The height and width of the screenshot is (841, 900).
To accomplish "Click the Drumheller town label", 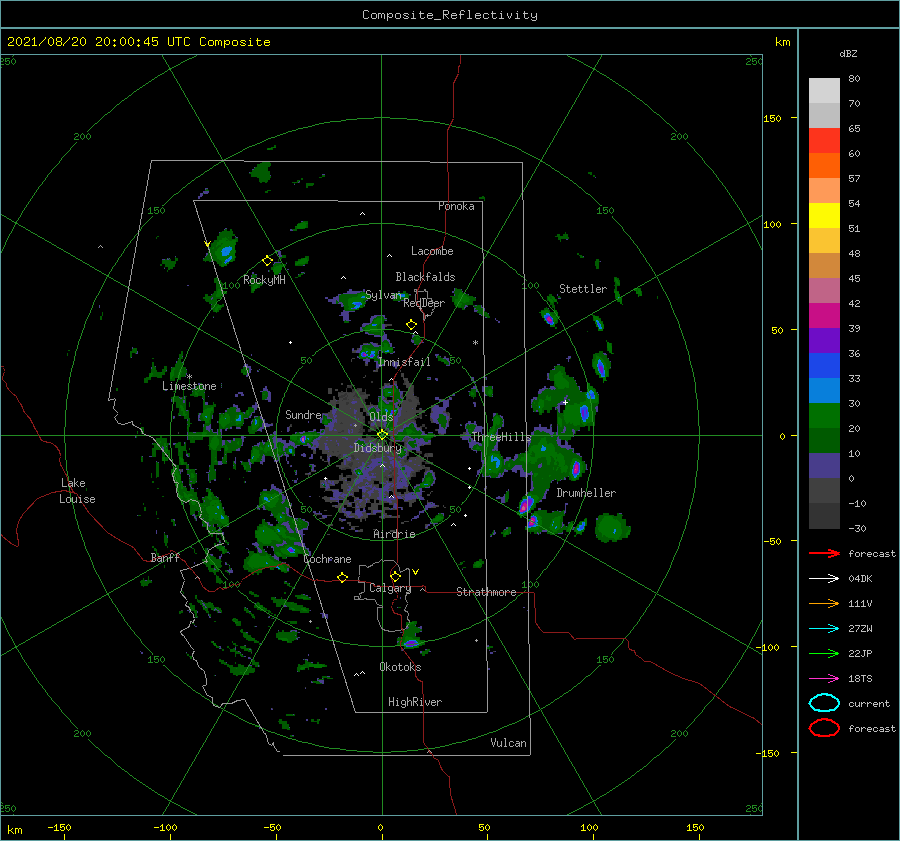I will coord(586,493).
